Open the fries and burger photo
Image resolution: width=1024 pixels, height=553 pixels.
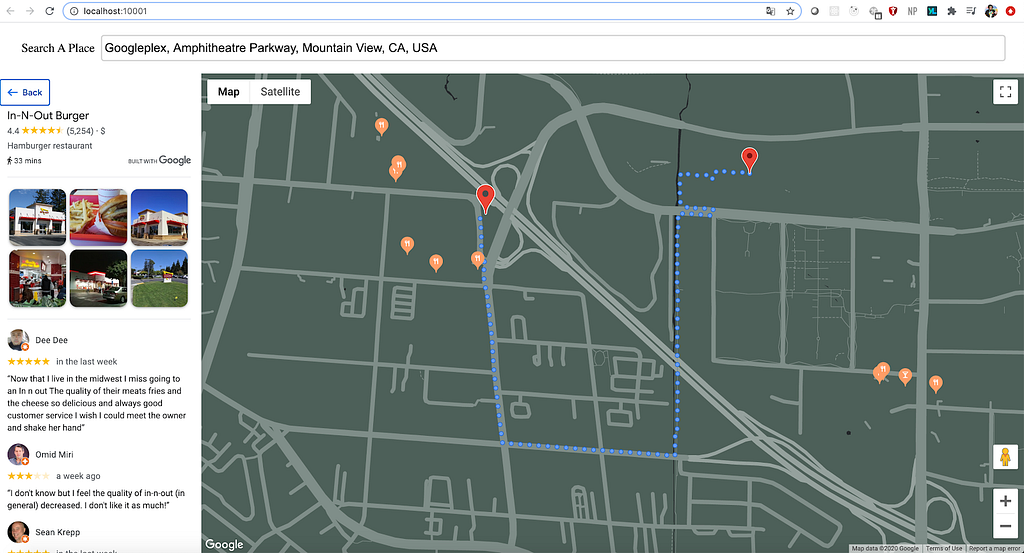(98, 217)
